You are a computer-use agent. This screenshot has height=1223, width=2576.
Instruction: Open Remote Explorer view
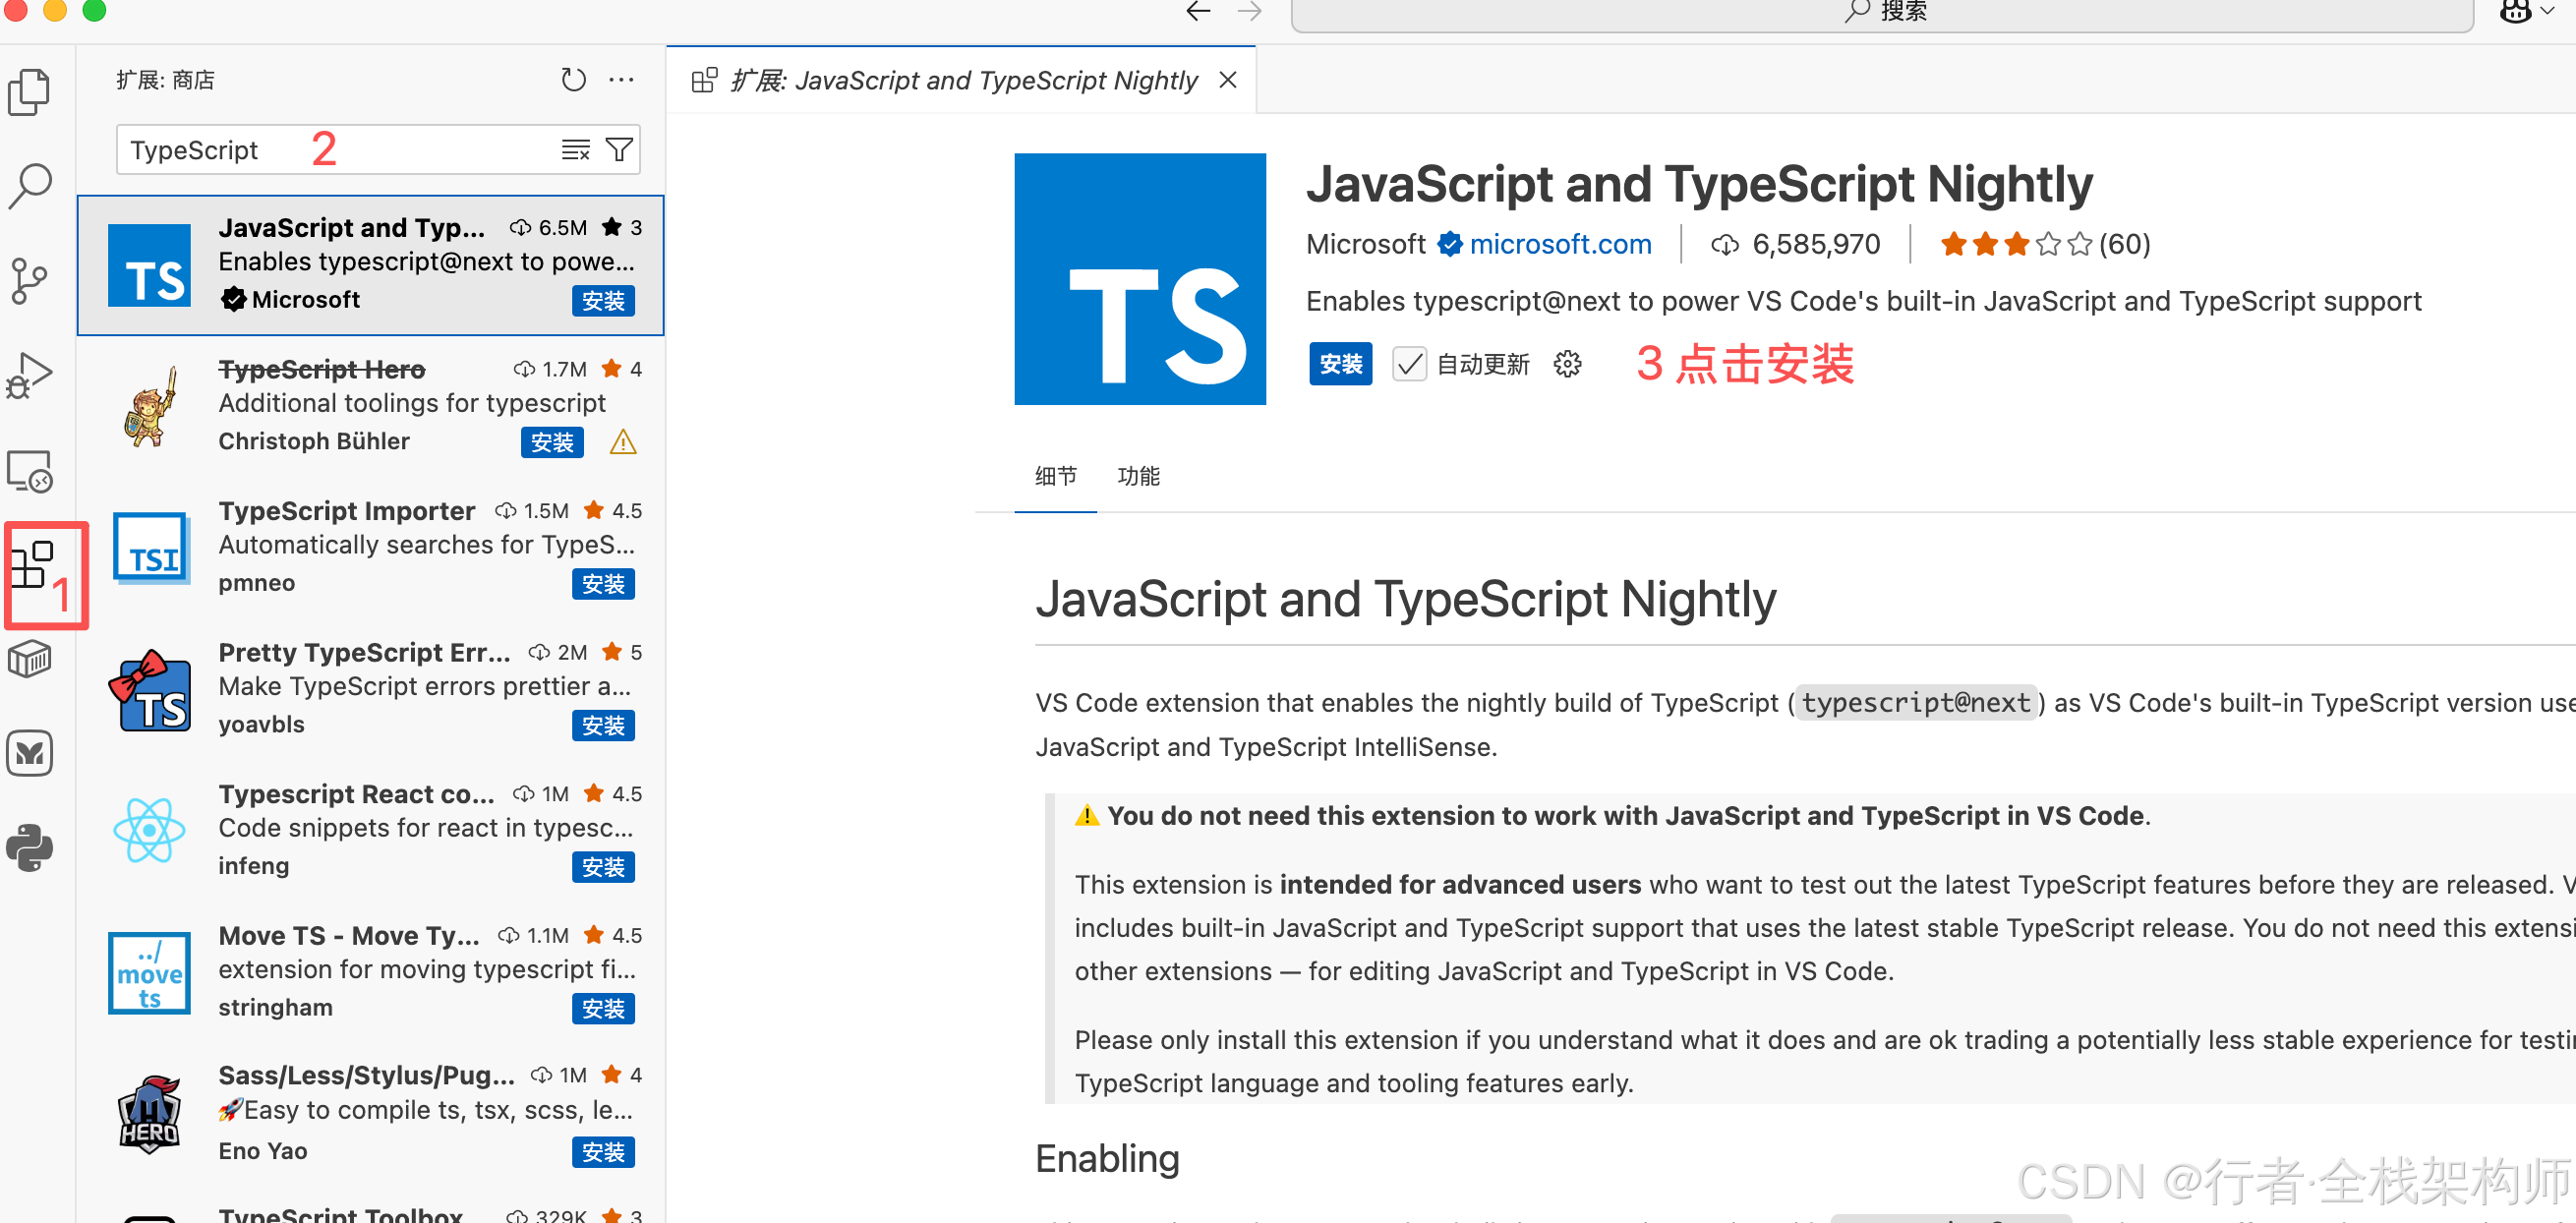pos(30,470)
